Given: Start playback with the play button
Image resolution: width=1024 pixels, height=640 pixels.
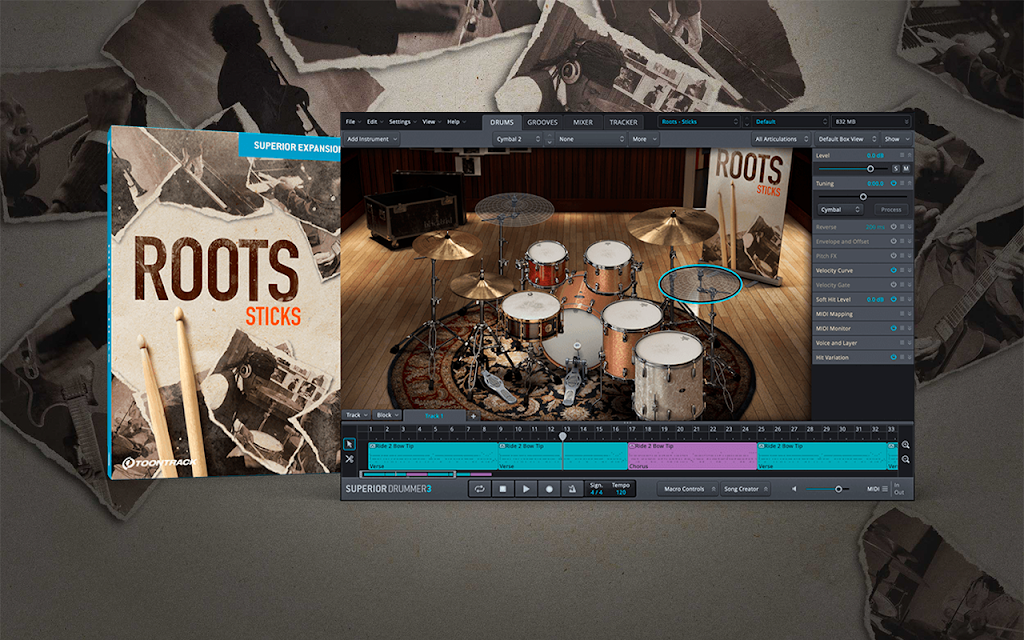Looking at the screenshot, I should tap(526, 488).
